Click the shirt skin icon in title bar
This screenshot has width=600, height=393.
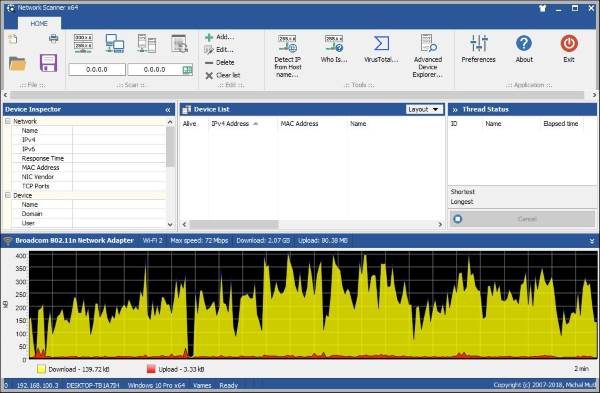click(x=542, y=8)
